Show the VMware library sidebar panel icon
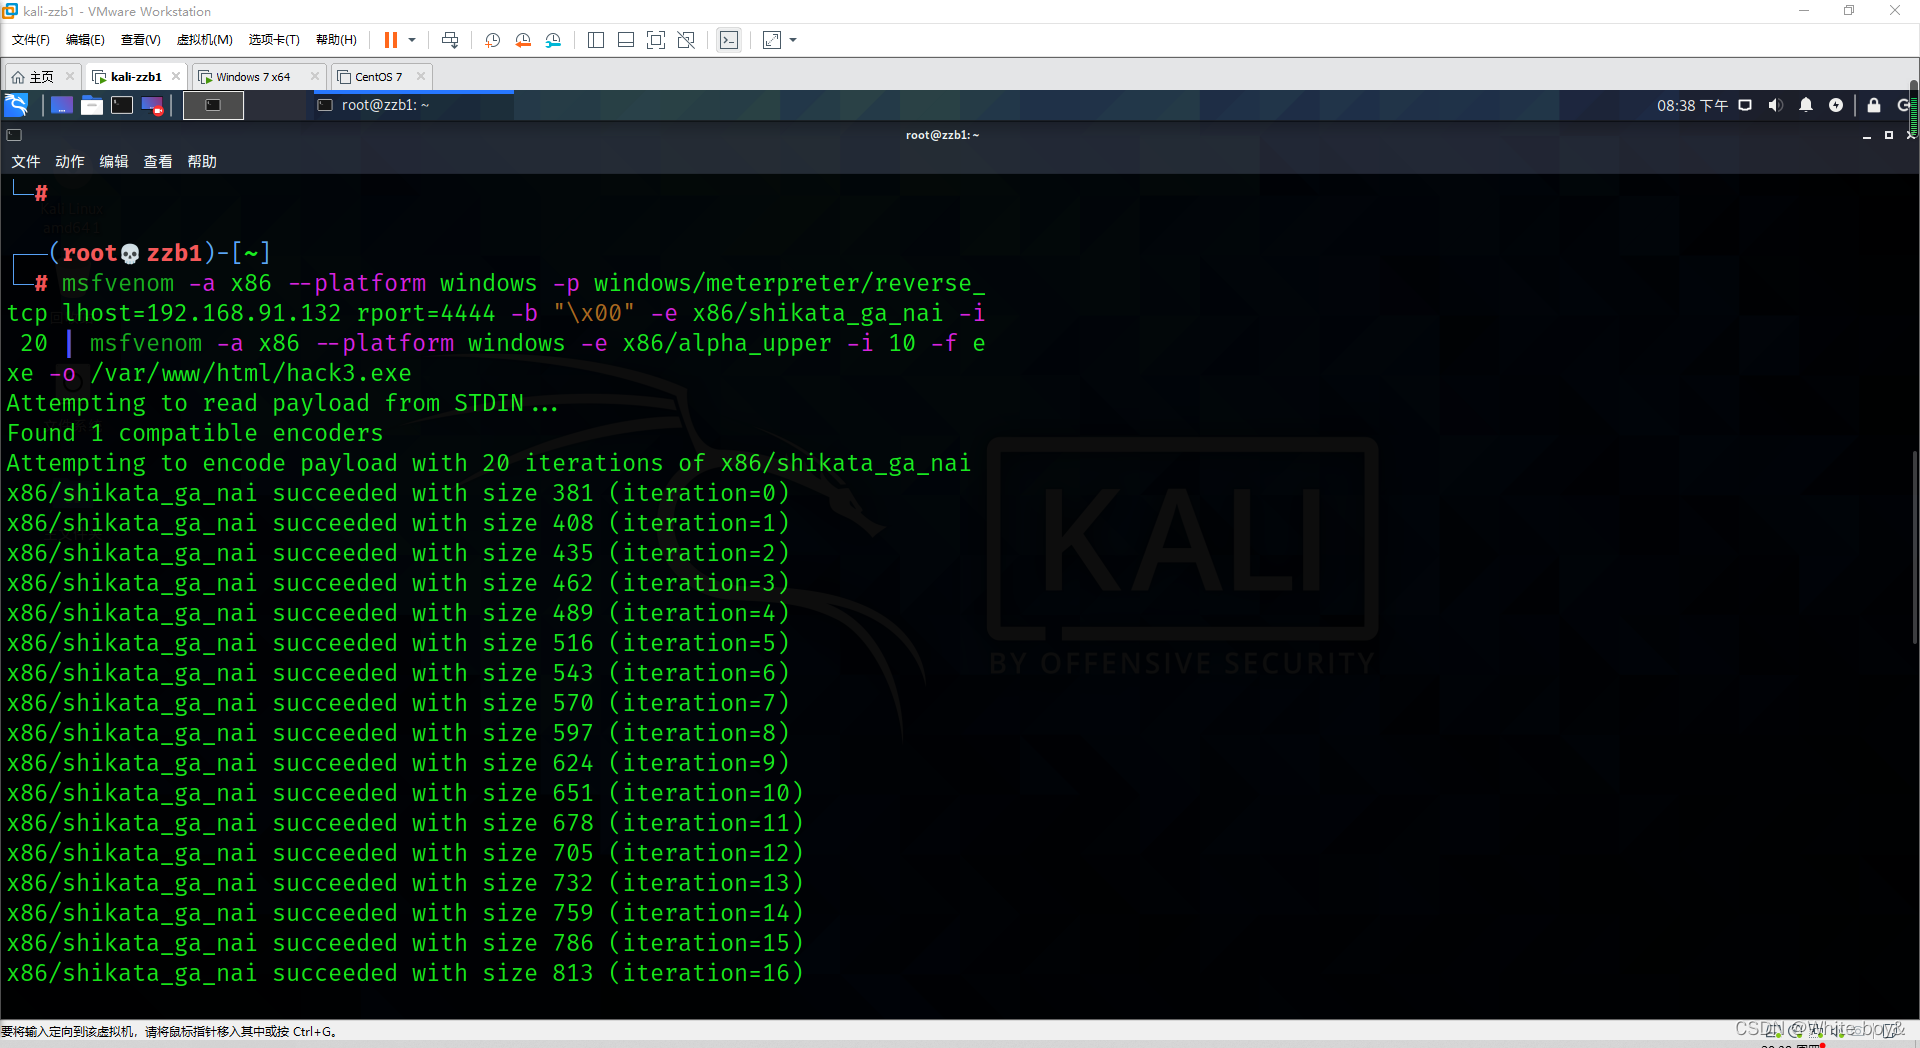1920x1048 pixels. click(596, 40)
